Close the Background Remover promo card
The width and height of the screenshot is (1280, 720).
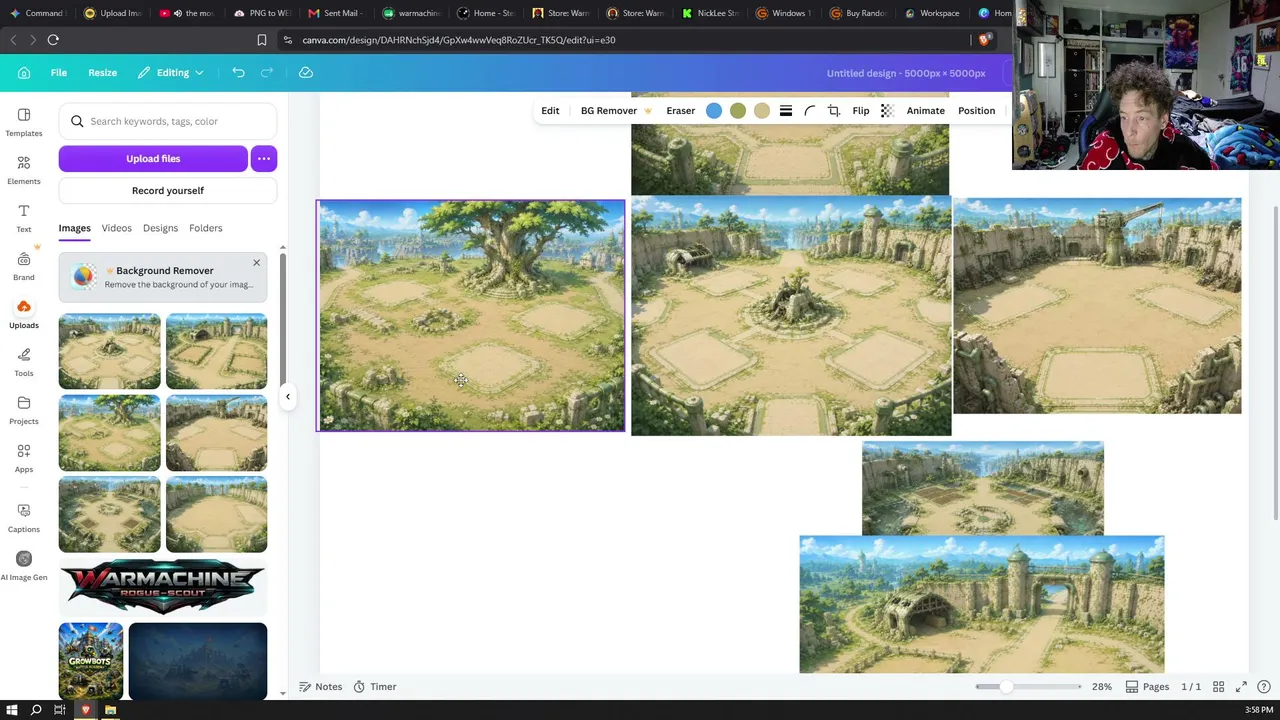tap(256, 263)
